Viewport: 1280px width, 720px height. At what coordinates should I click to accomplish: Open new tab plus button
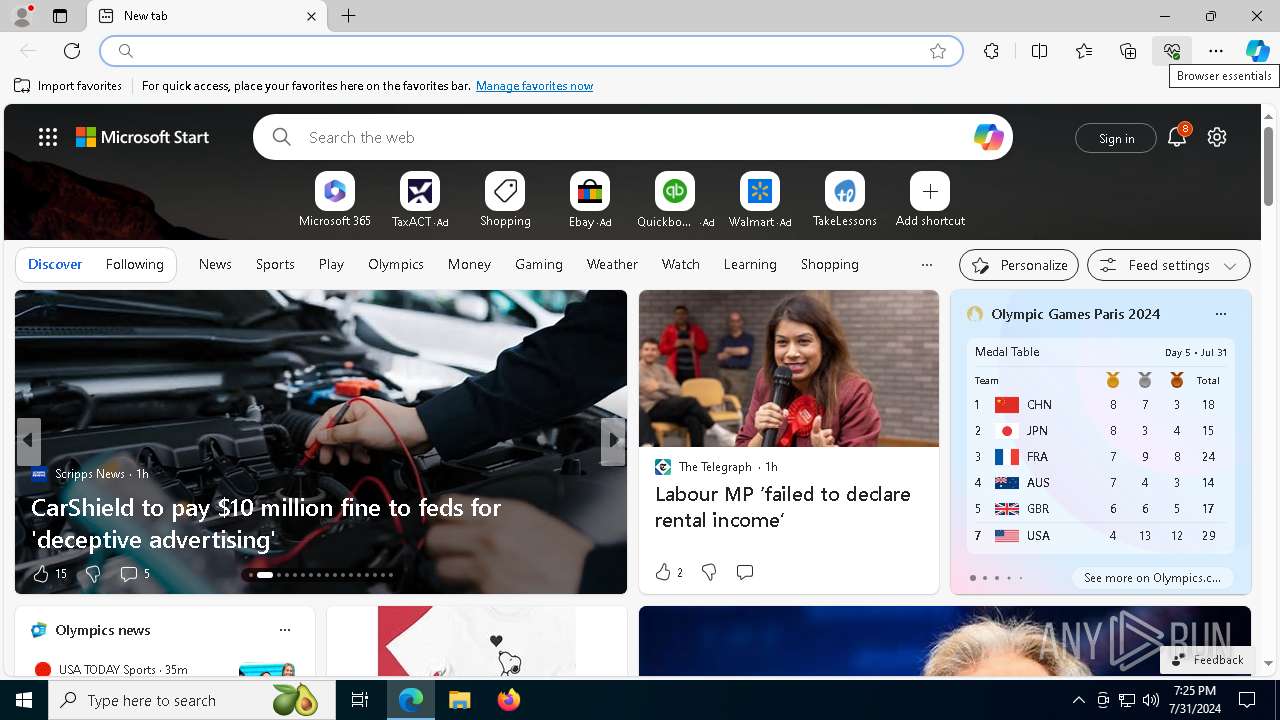coord(348,16)
